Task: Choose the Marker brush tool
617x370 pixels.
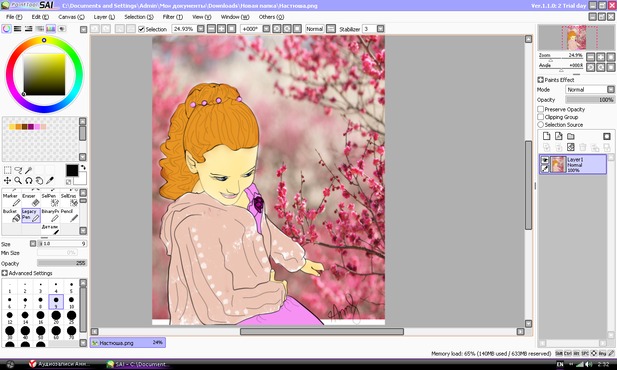Action: coord(12,200)
